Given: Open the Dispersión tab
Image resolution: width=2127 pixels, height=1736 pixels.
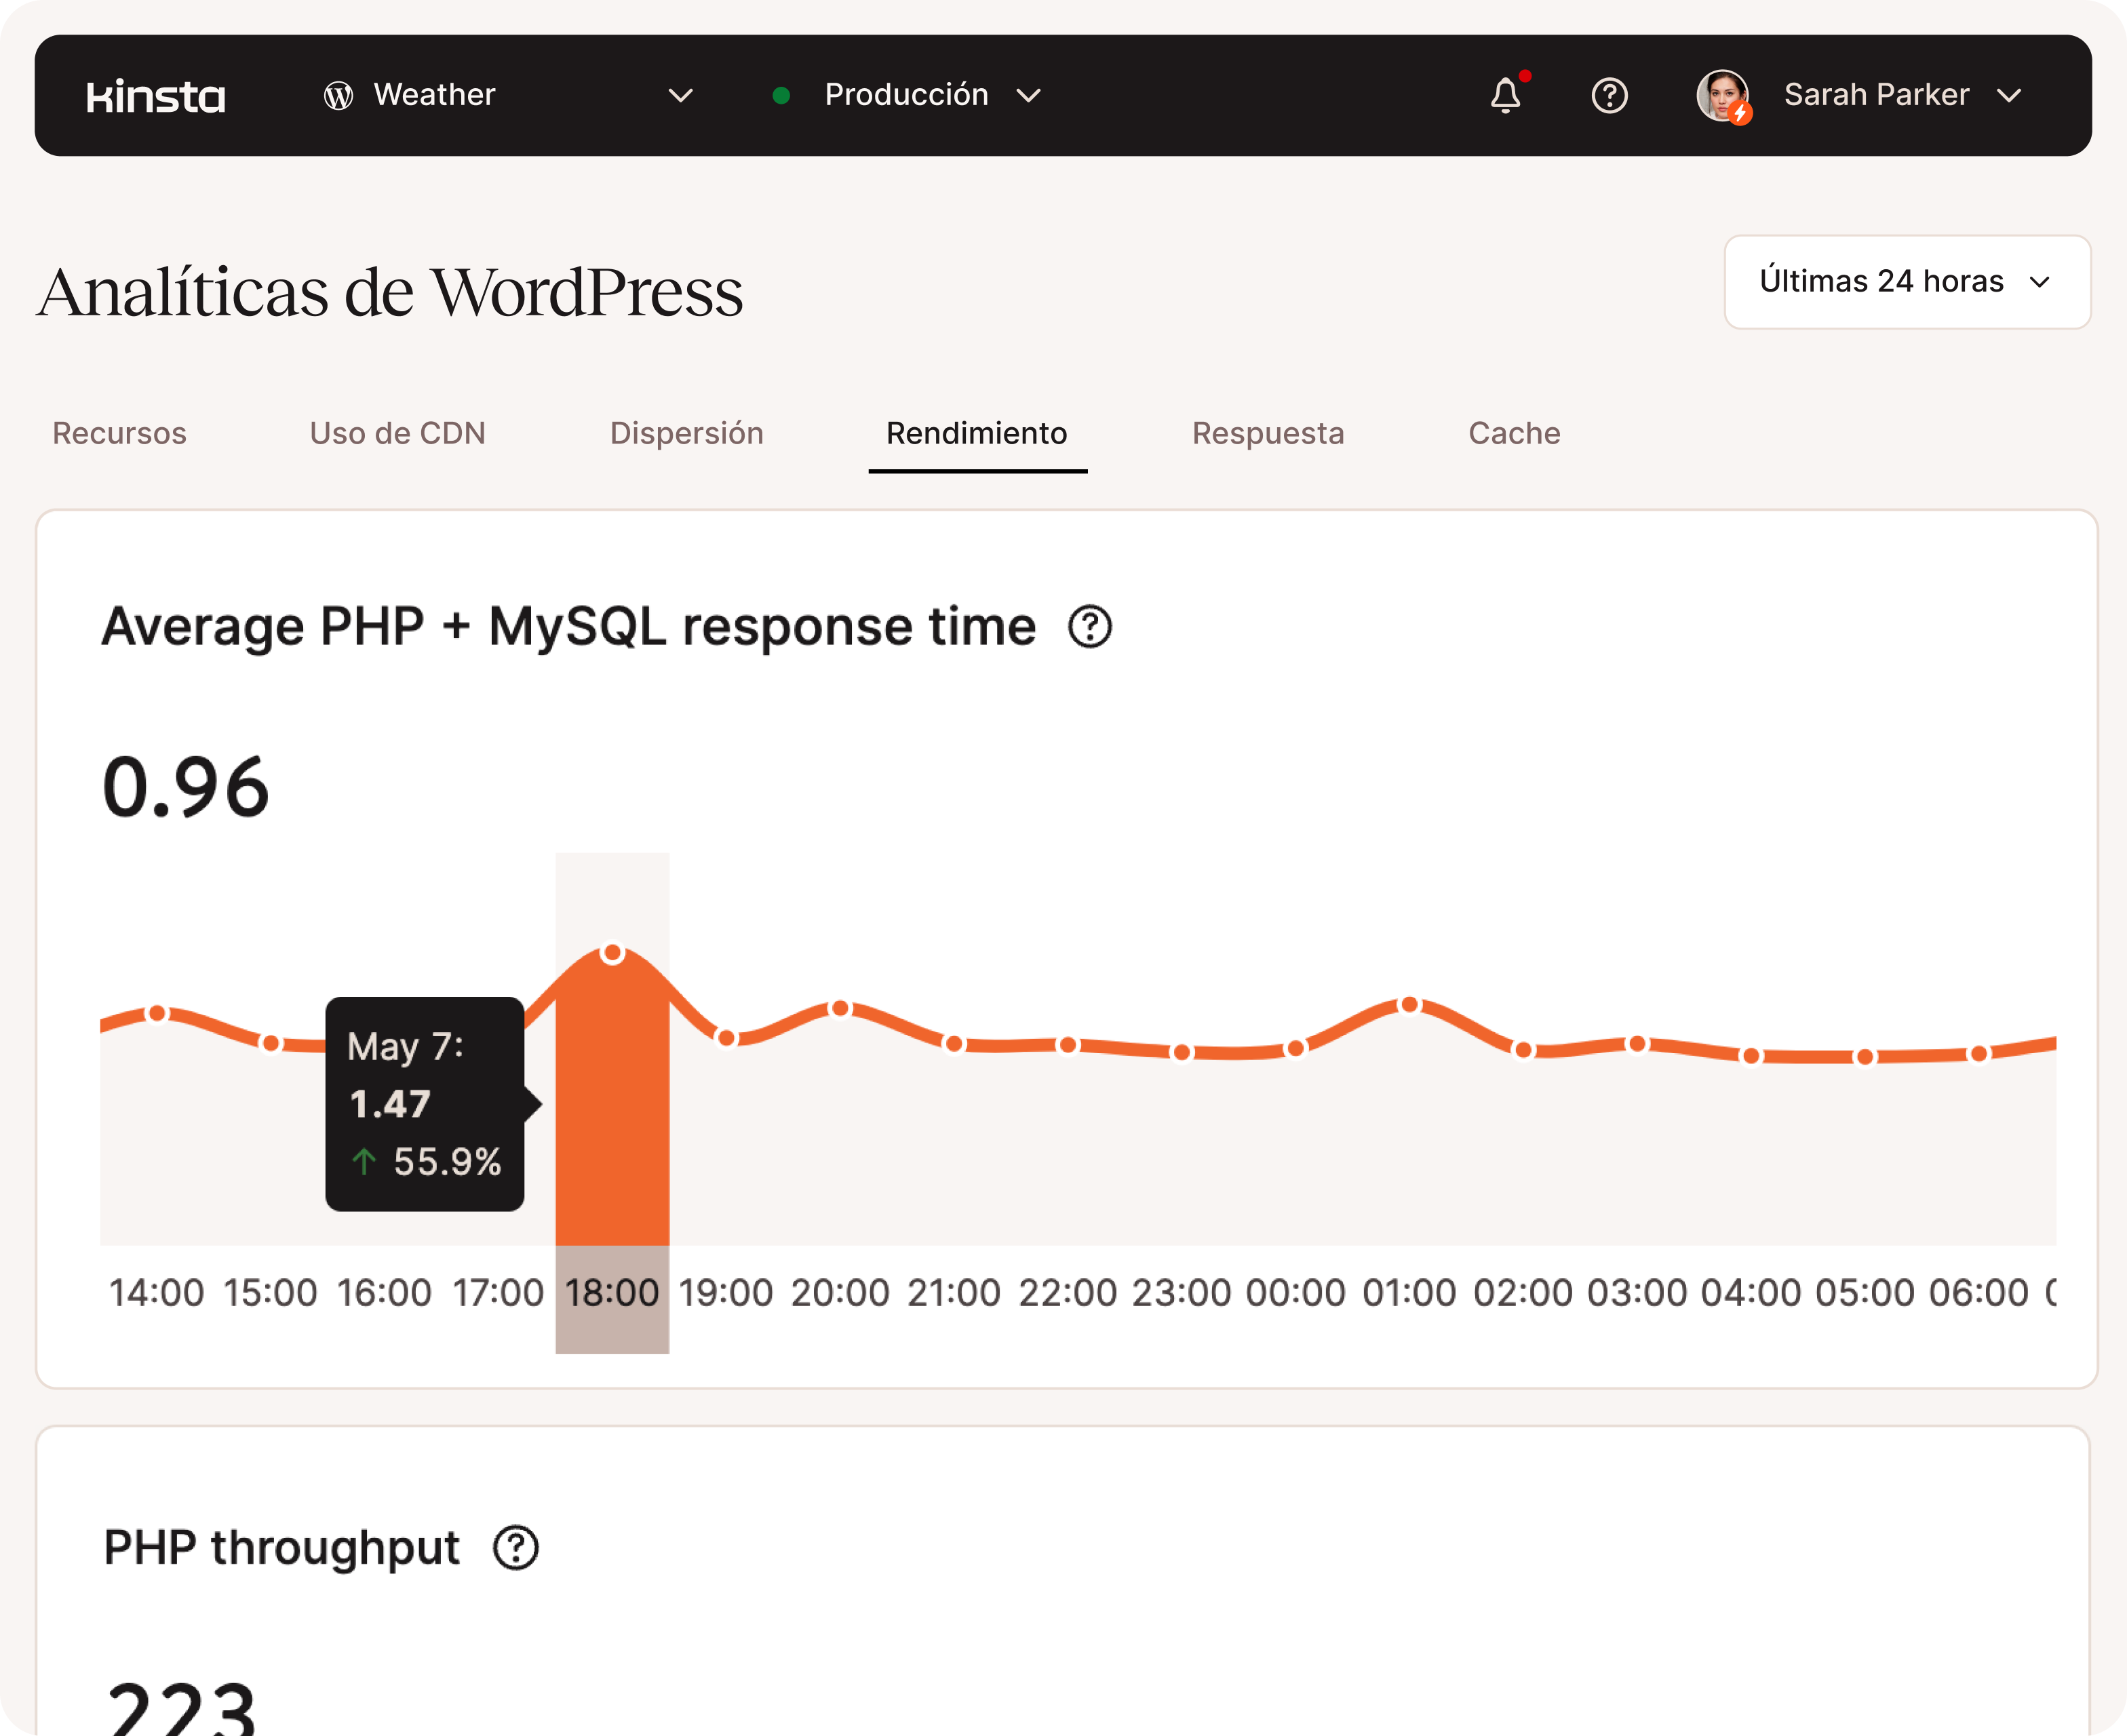Looking at the screenshot, I should coord(686,433).
